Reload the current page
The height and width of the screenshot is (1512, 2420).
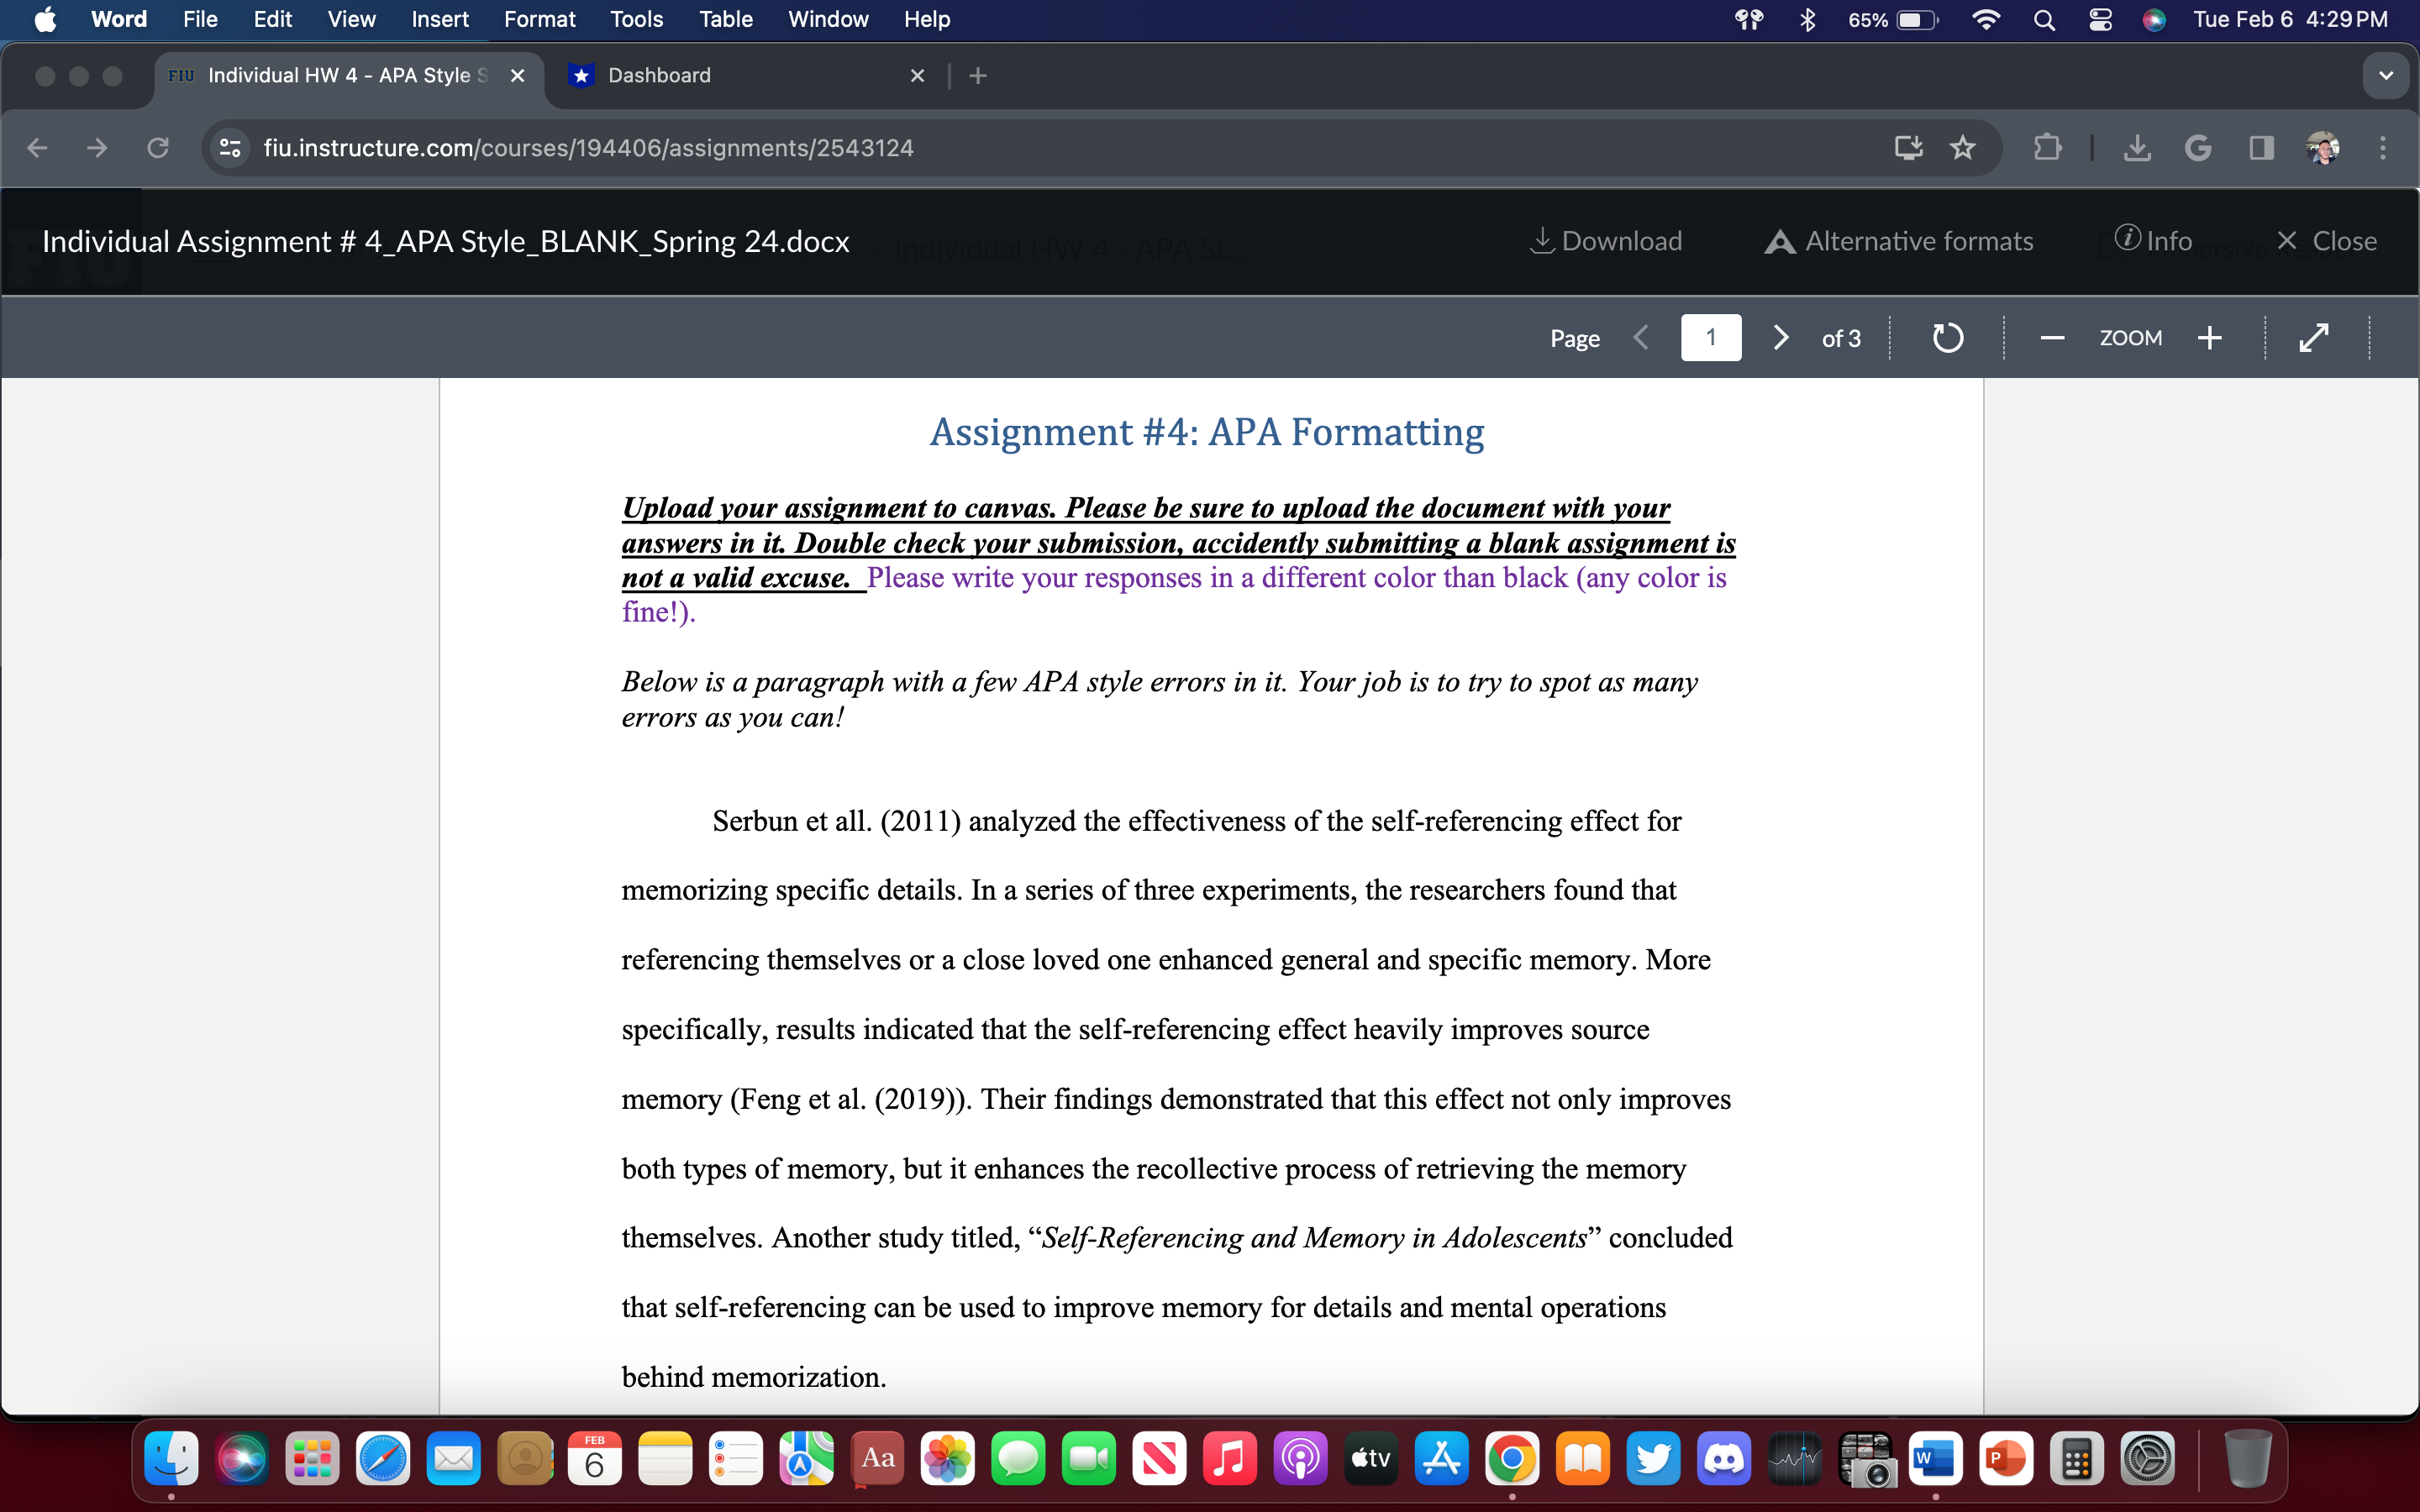(158, 147)
